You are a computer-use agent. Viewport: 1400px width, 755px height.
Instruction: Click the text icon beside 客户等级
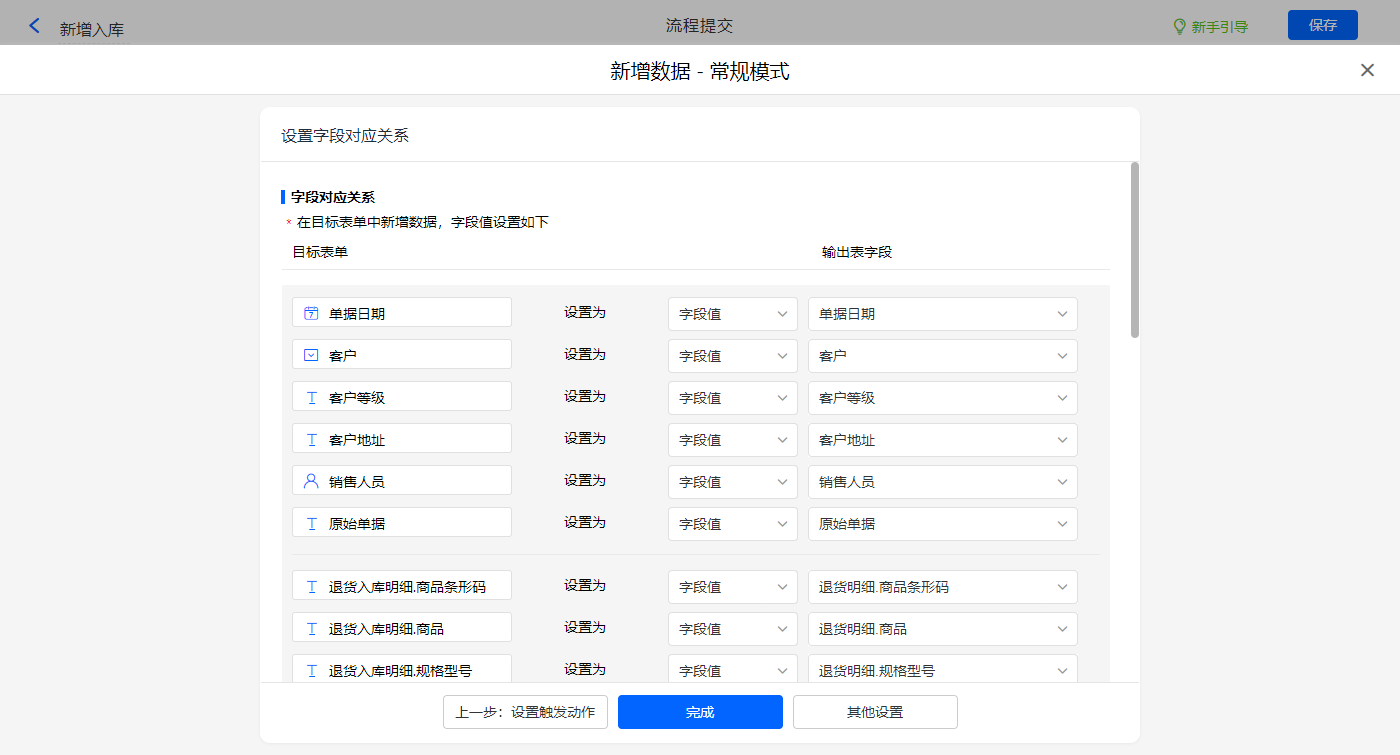point(311,397)
